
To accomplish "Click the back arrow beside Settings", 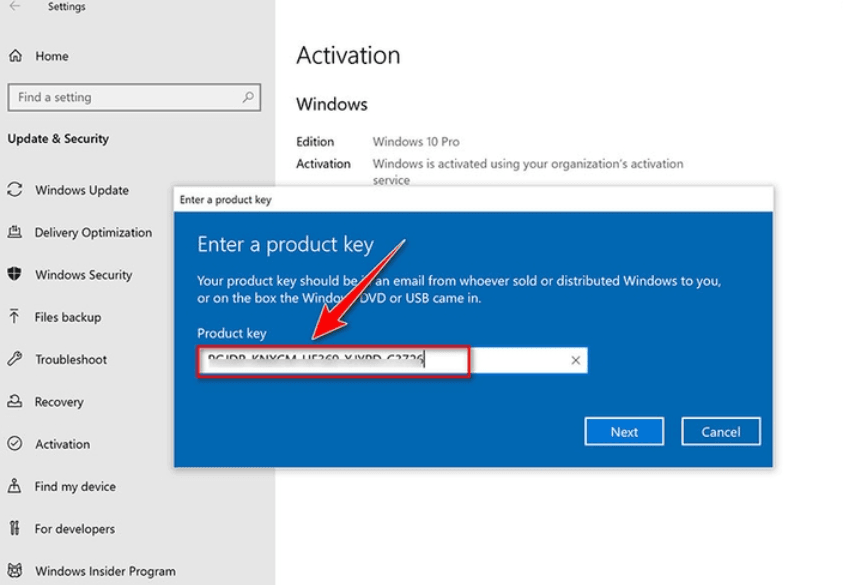I will [x=15, y=6].
